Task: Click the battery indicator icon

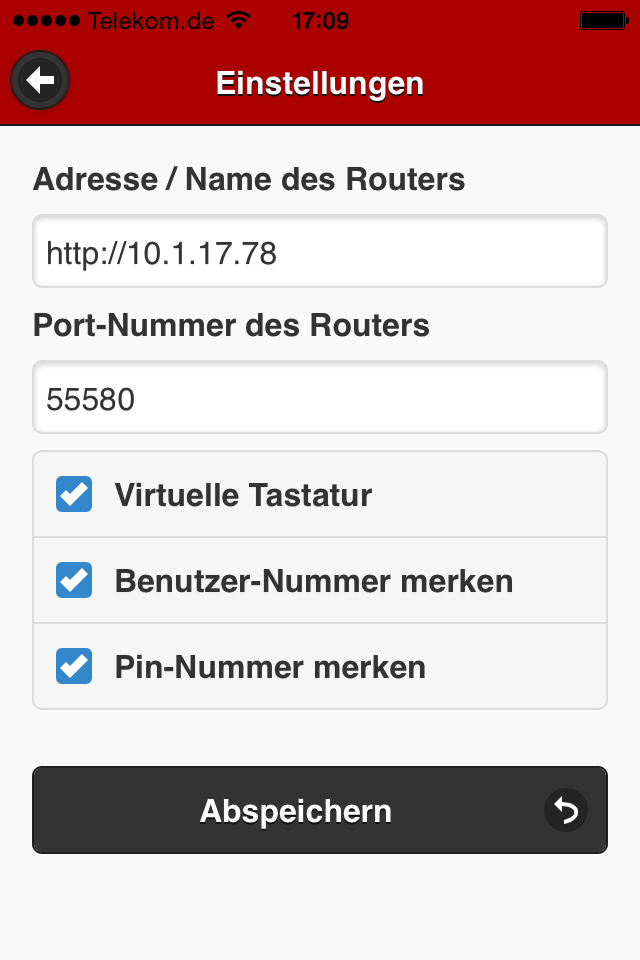Action: click(603, 20)
